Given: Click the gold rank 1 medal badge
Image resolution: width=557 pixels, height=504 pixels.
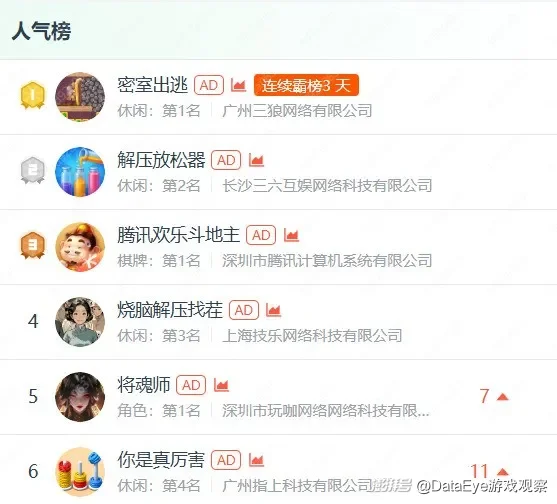Looking at the screenshot, I should coord(32,95).
